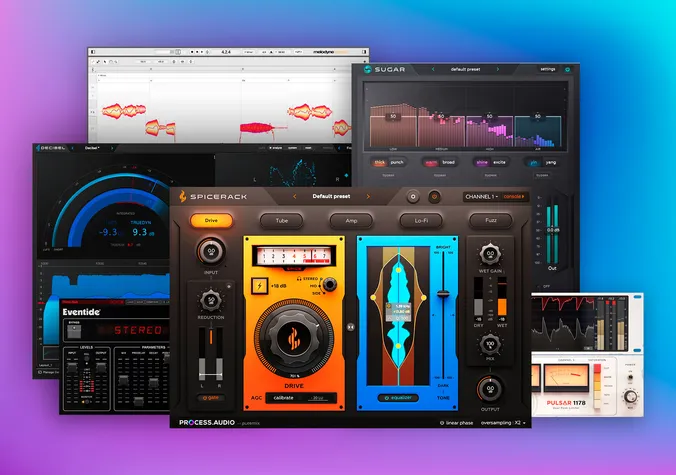Toggle the gate button in Spicerack
This screenshot has width=676, height=475.
(211, 398)
